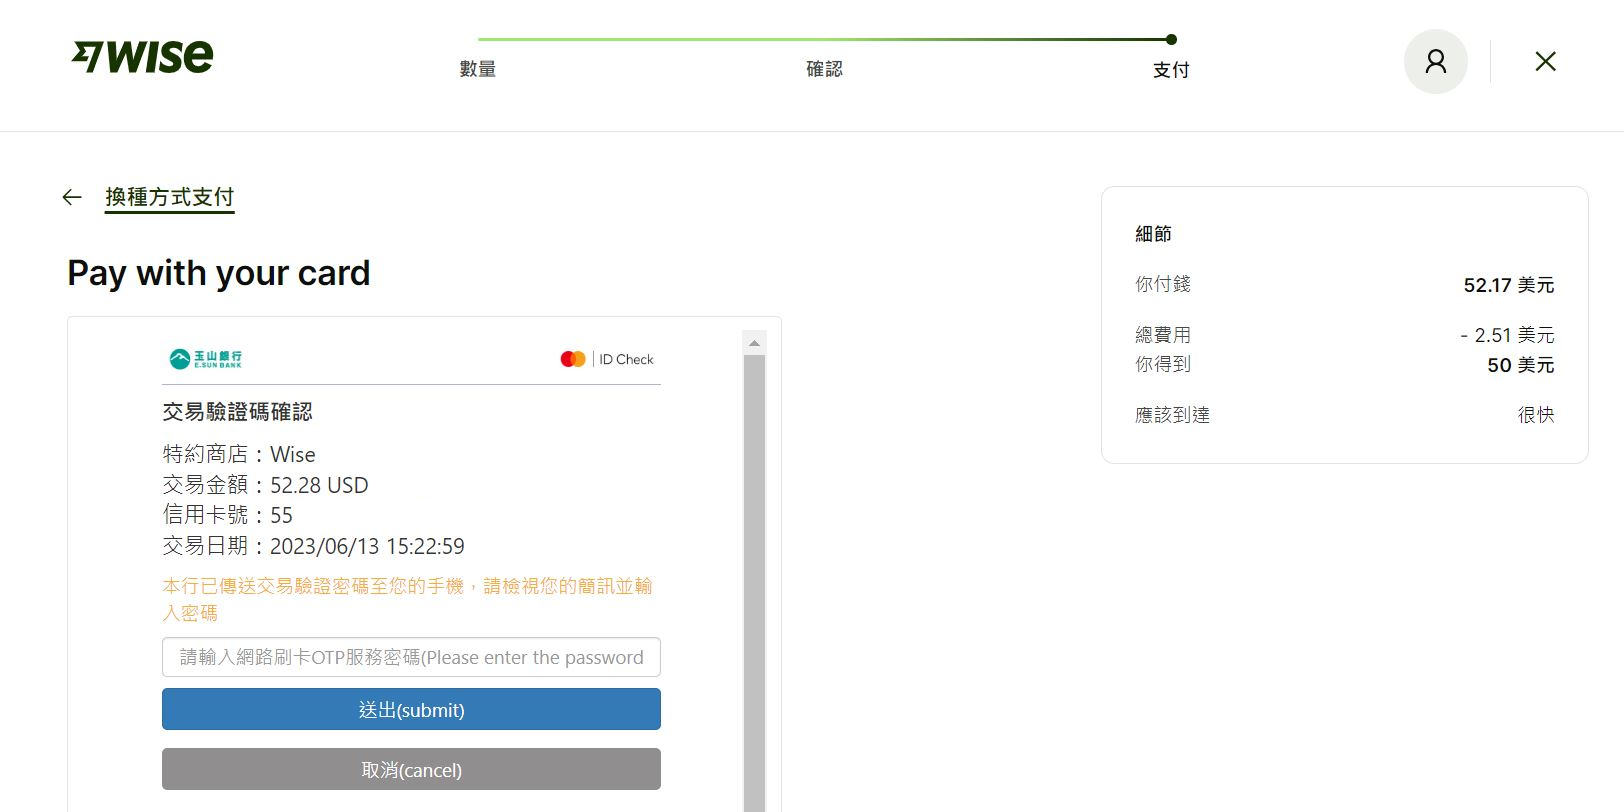The height and width of the screenshot is (812, 1624).
Task: Click the orange OTP sent notice
Action: pos(408,599)
